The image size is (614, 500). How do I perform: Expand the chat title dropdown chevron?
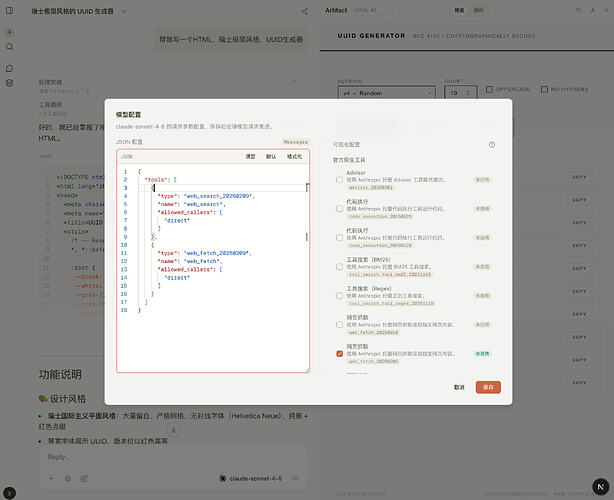tap(124, 11)
